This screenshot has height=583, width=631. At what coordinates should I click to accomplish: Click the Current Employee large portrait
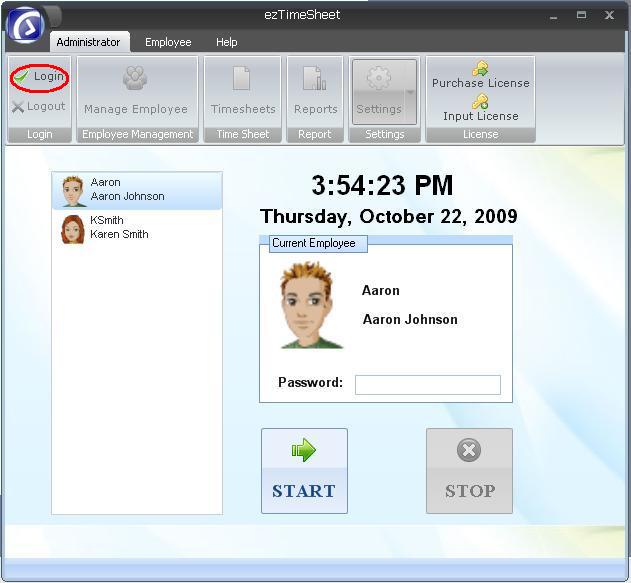310,305
